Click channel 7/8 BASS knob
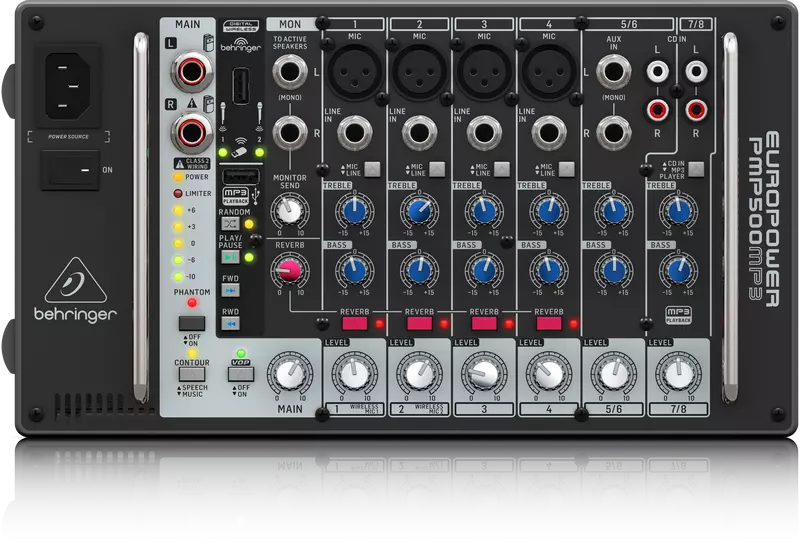This screenshot has height=546, width=800. pos(679,270)
